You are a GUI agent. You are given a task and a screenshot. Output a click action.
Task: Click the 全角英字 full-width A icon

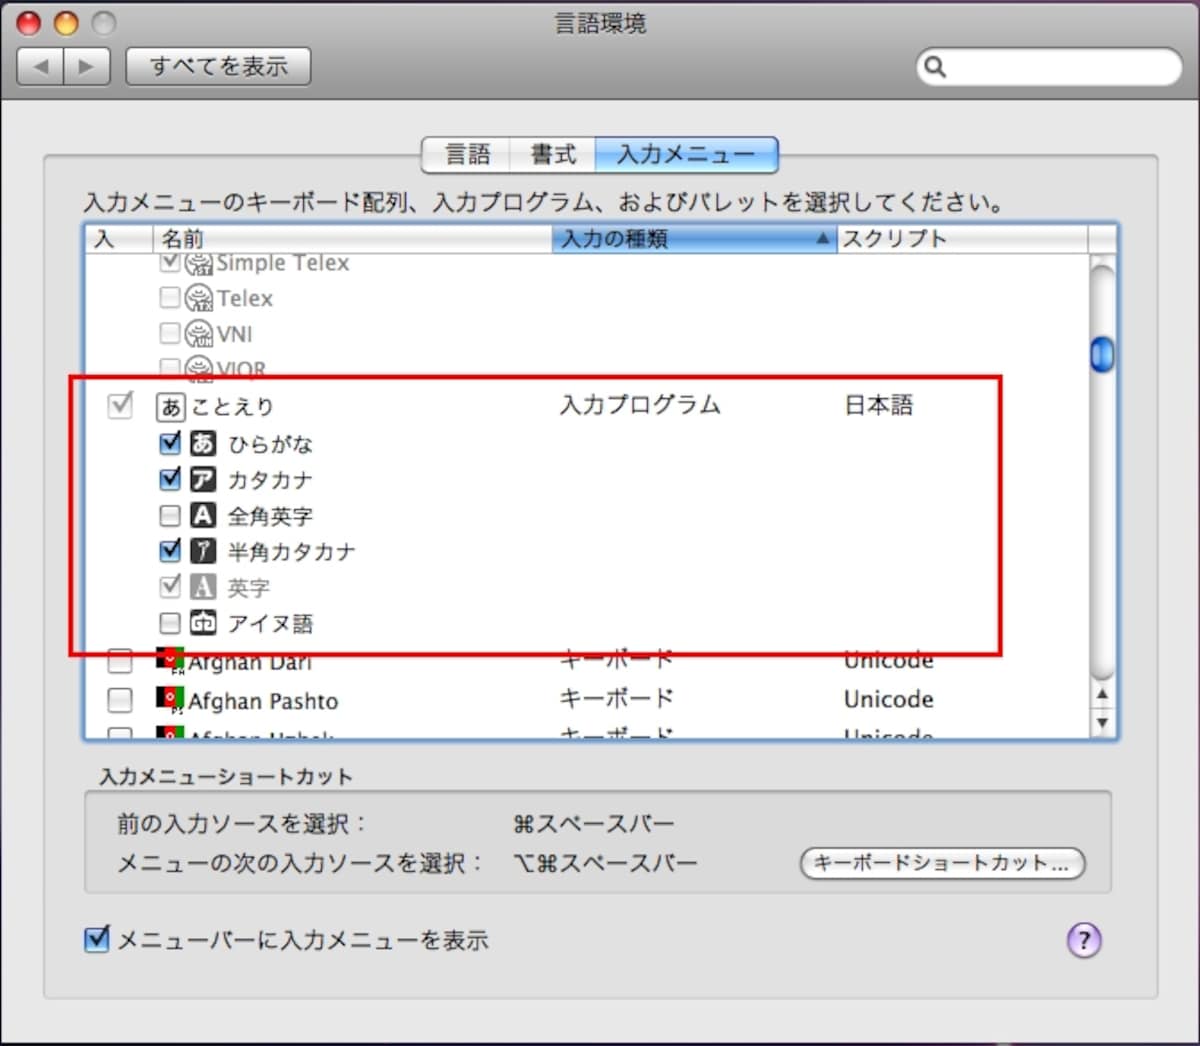(203, 515)
